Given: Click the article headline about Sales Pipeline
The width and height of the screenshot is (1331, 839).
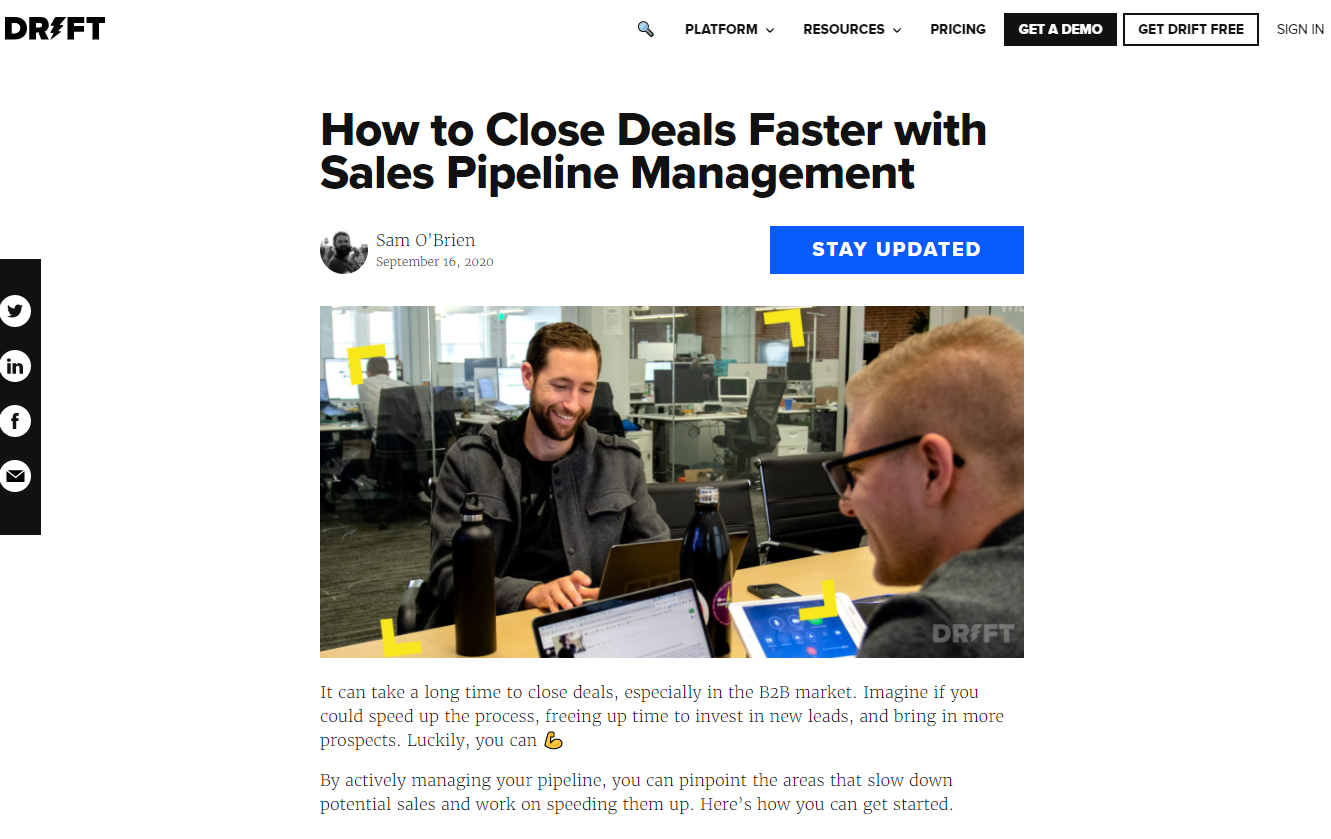Looking at the screenshot, I should coord(653,151).
